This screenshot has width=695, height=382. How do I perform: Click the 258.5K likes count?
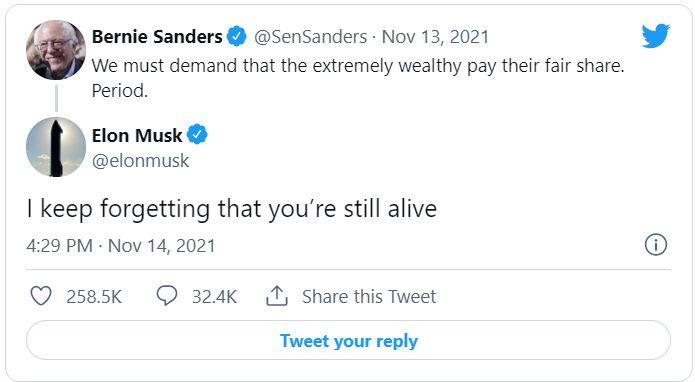click(94, 296)
